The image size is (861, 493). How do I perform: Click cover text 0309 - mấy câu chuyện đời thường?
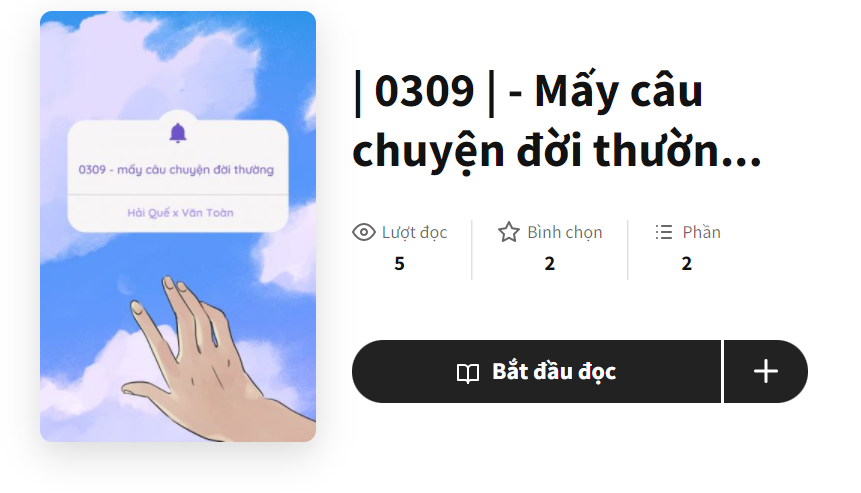click(176, 170)
